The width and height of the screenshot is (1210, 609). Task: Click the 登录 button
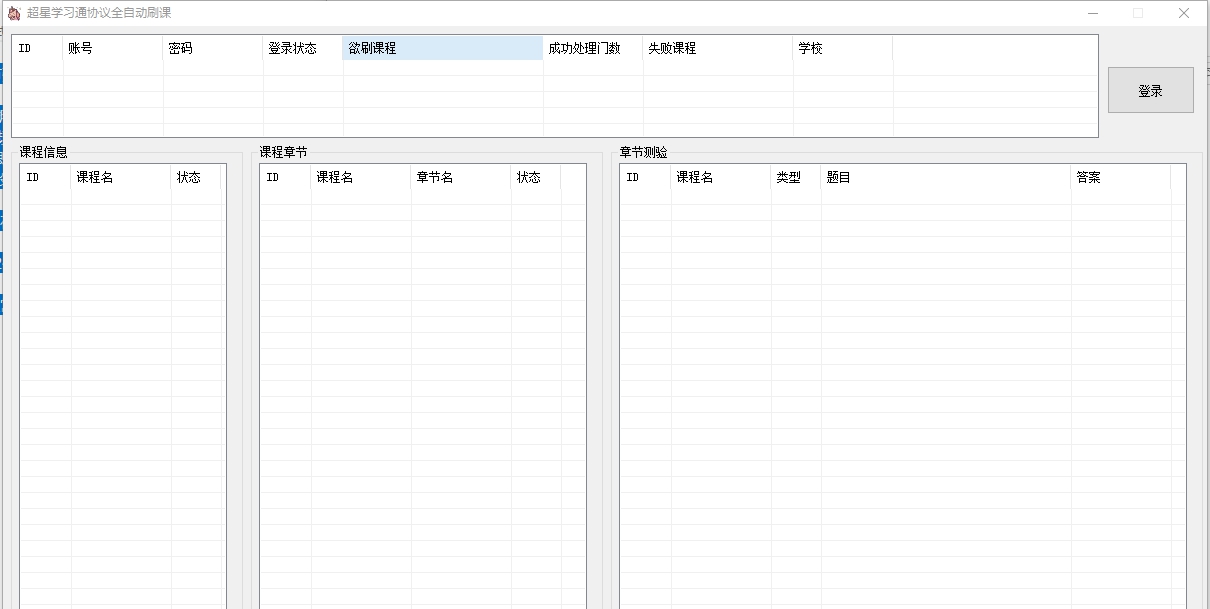(x=1150, y=89)
